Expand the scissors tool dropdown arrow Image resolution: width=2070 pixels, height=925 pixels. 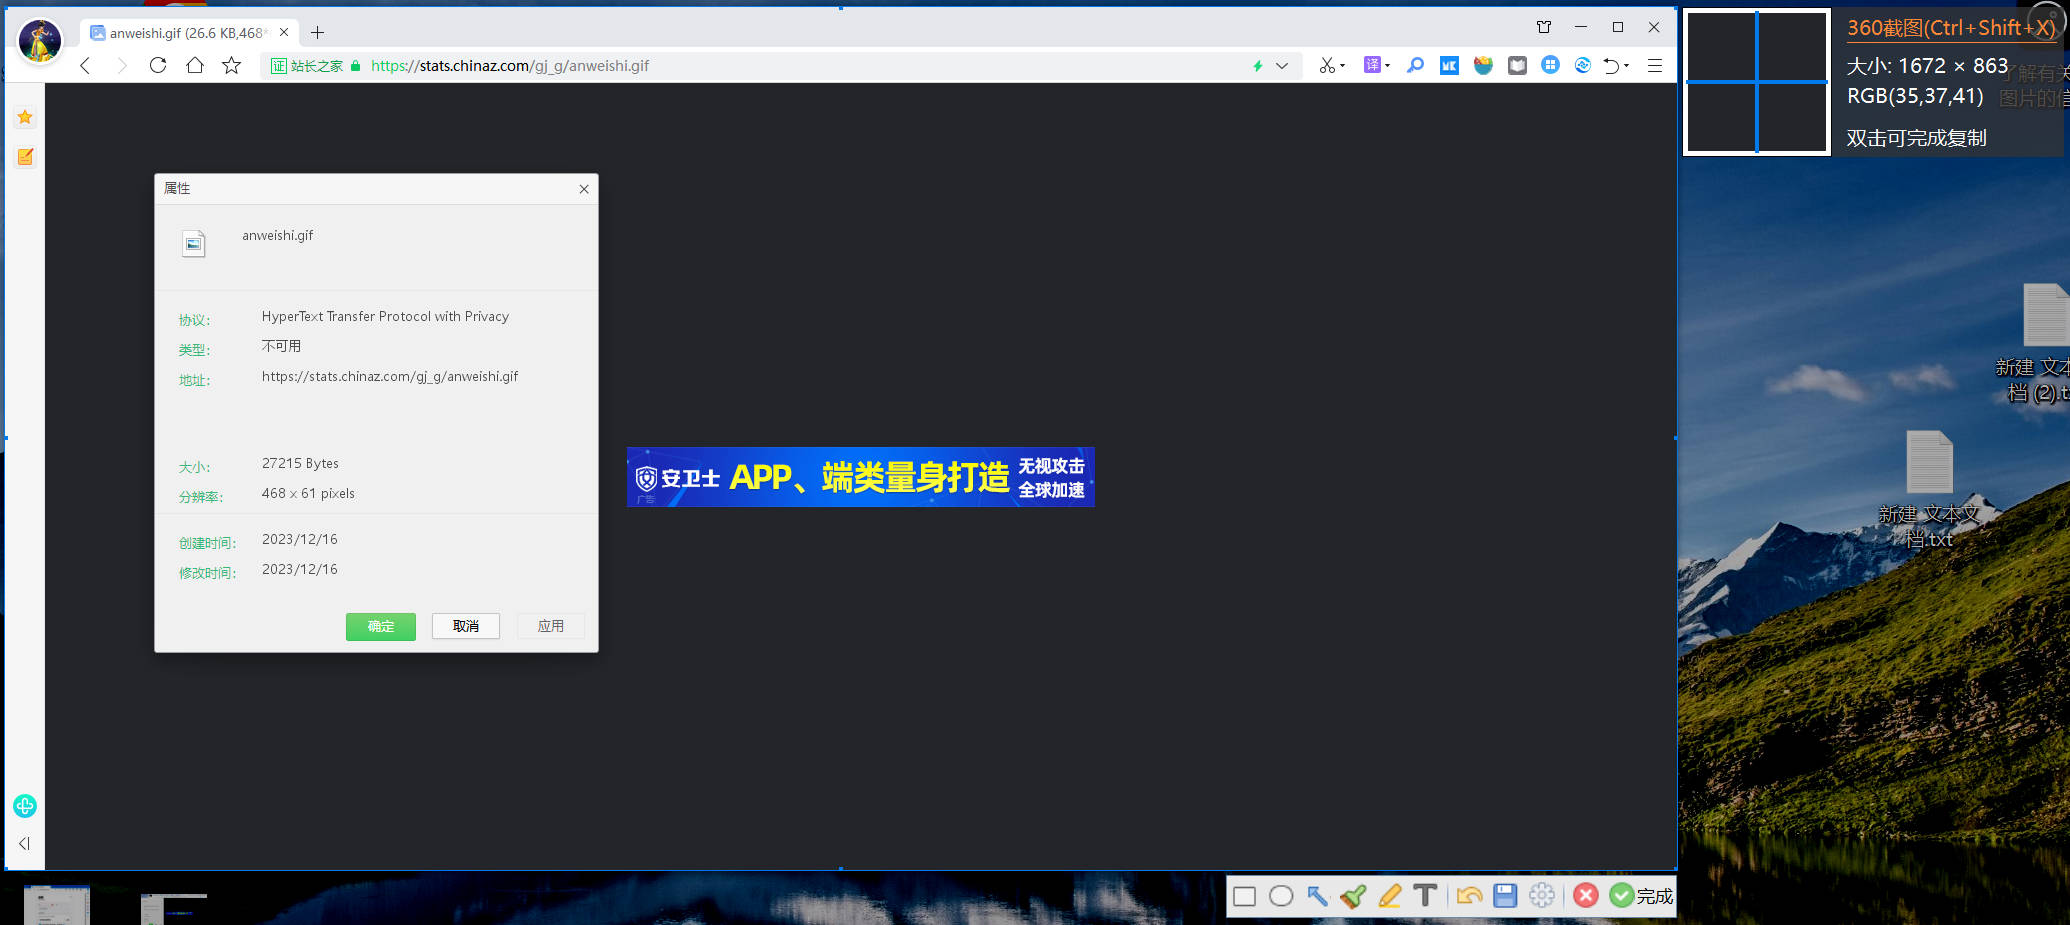(1343, 66)
